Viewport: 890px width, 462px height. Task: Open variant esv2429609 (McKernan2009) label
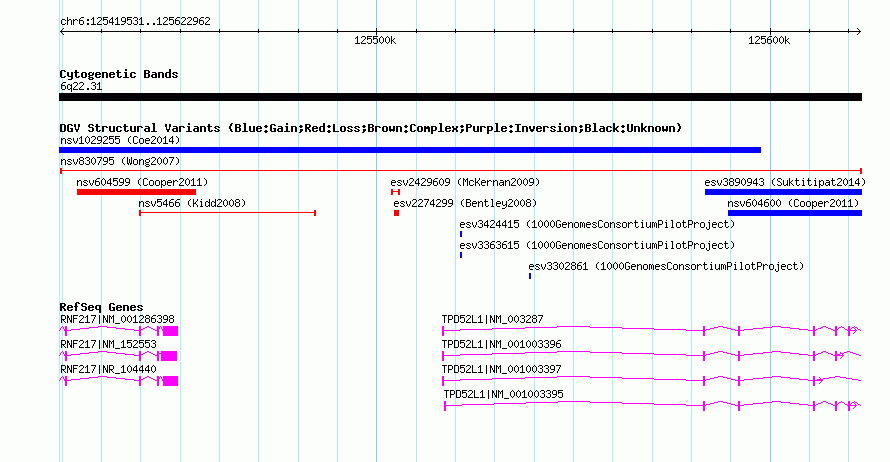[x=465, y=182]
